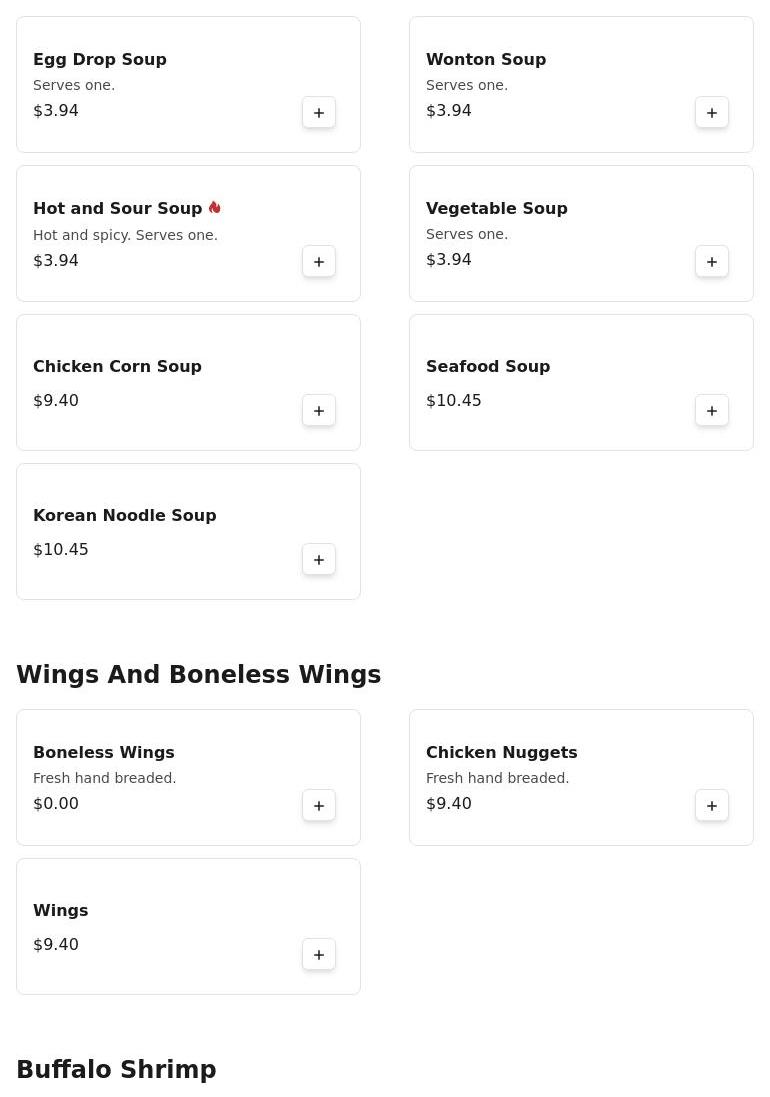Add Hot and Sour Soup to cart
The width and height of the screenshot is (770, 1097).
coord(319,262)
